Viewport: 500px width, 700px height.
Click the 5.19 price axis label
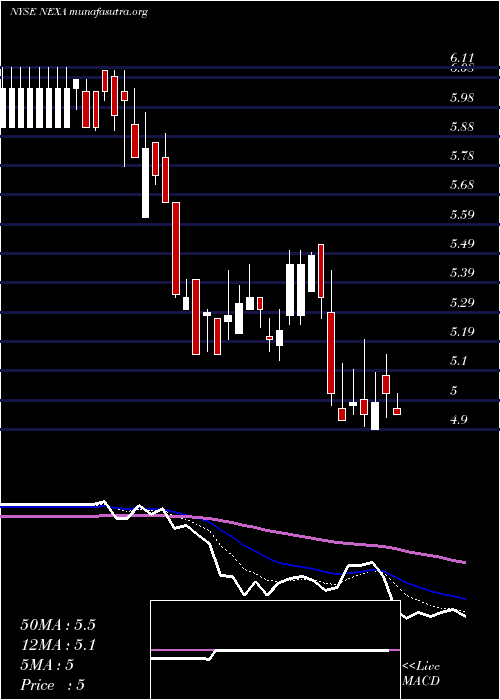462,332
